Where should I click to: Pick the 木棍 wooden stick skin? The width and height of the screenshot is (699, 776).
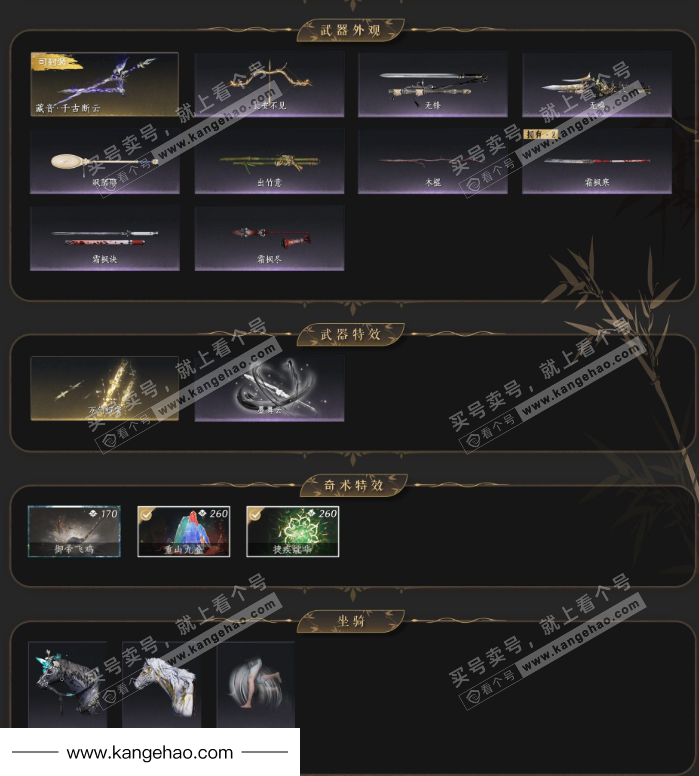433,161
